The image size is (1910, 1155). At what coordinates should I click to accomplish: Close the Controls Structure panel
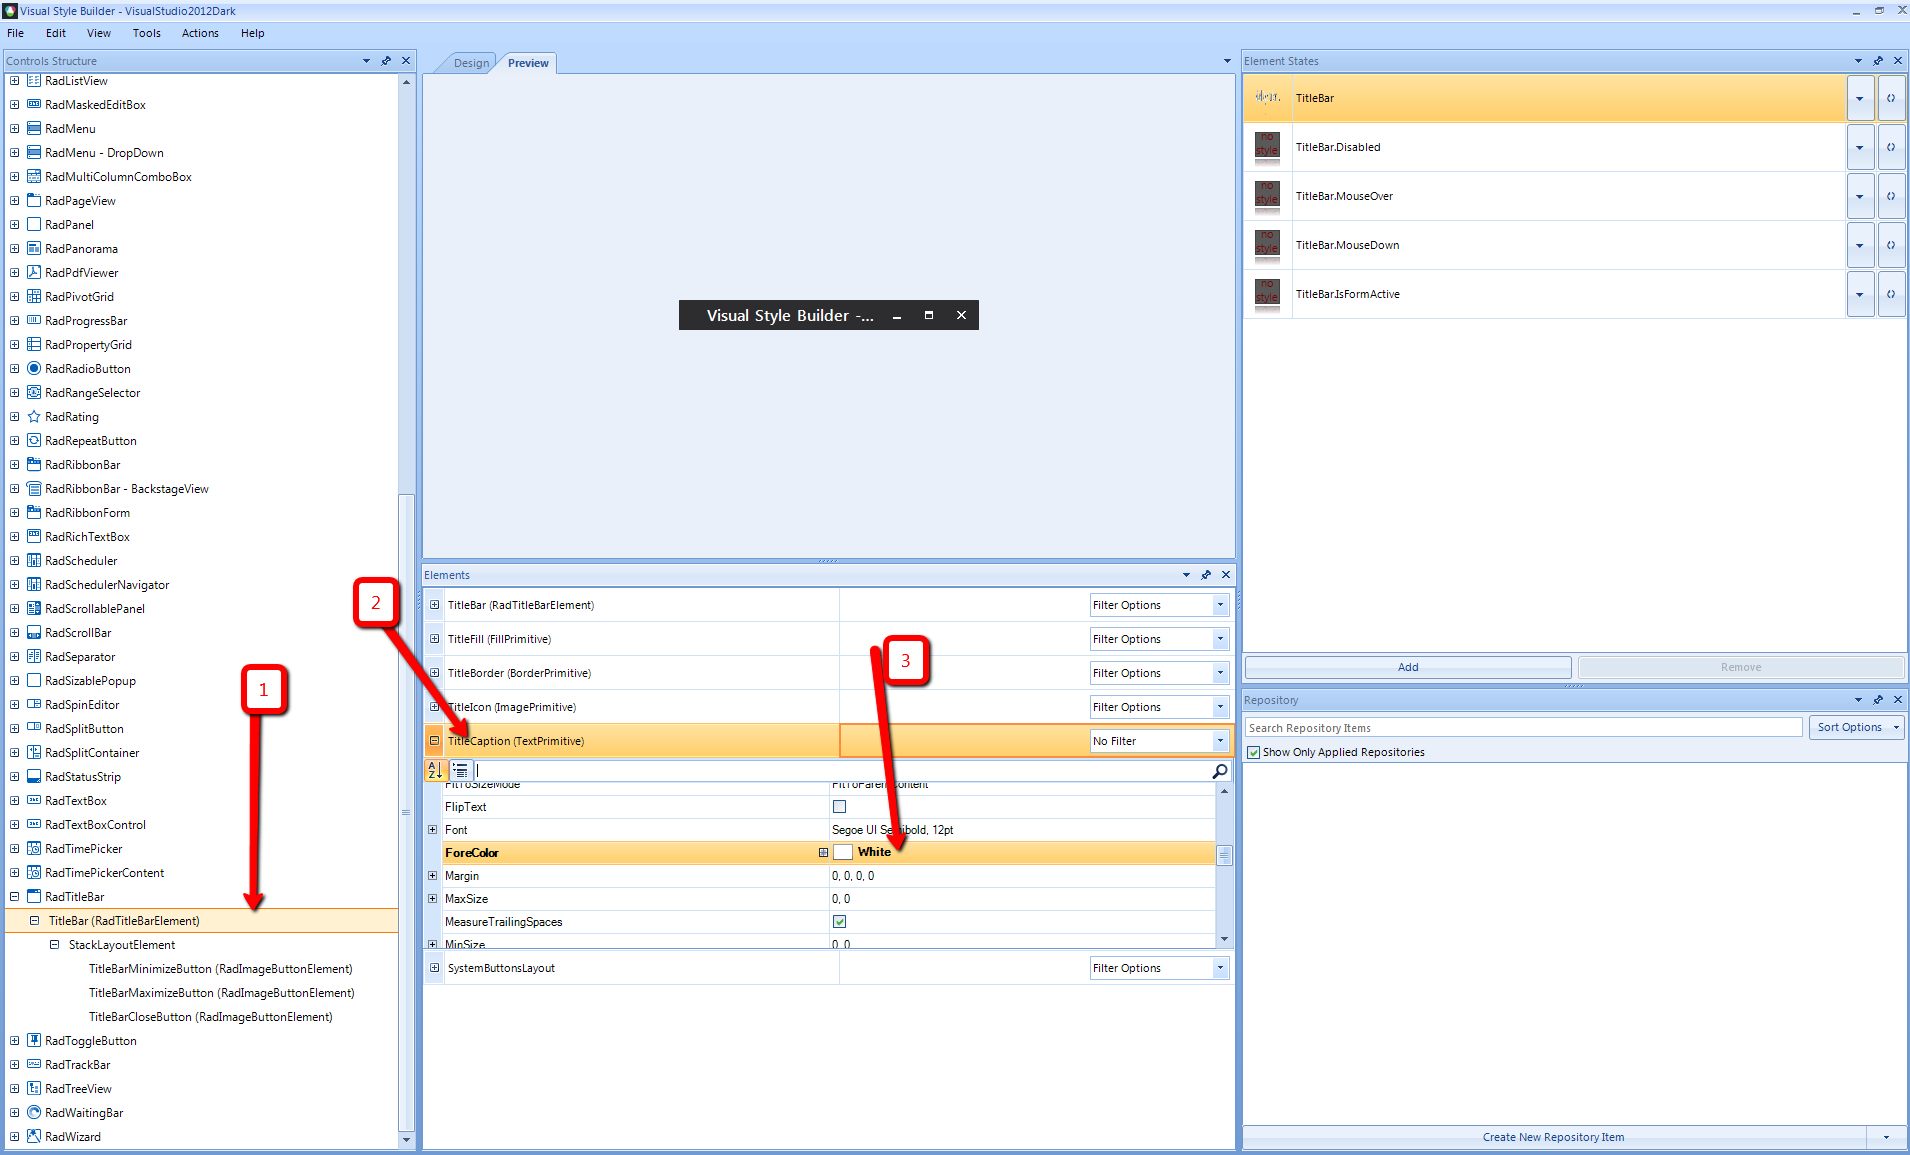click(406, 61)
